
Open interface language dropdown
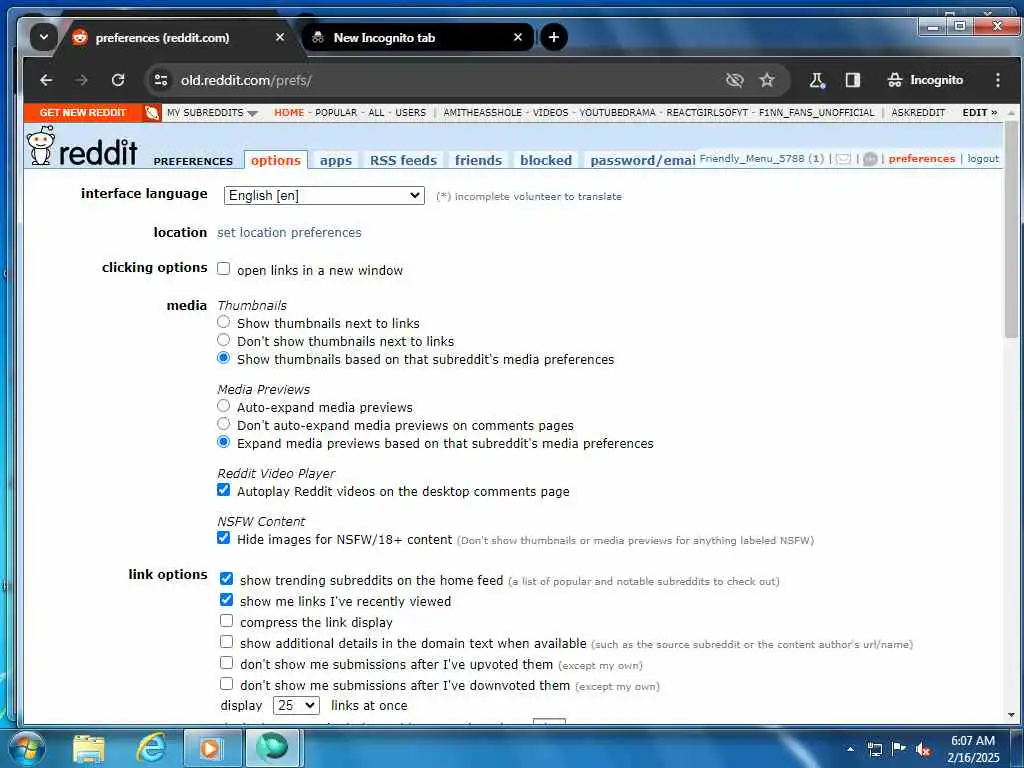[x=324, y=195]
